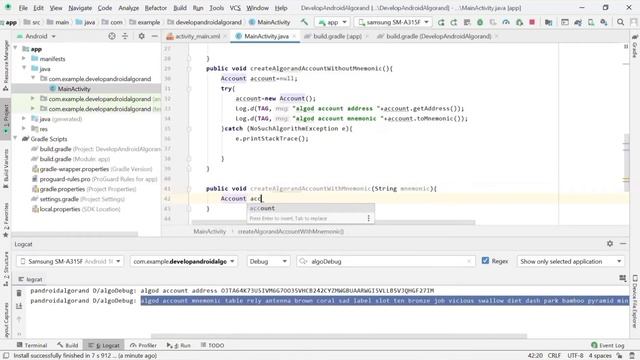640x360 pixels.
Task: Click the CRLF line separator status
Action: coord(554,356)
